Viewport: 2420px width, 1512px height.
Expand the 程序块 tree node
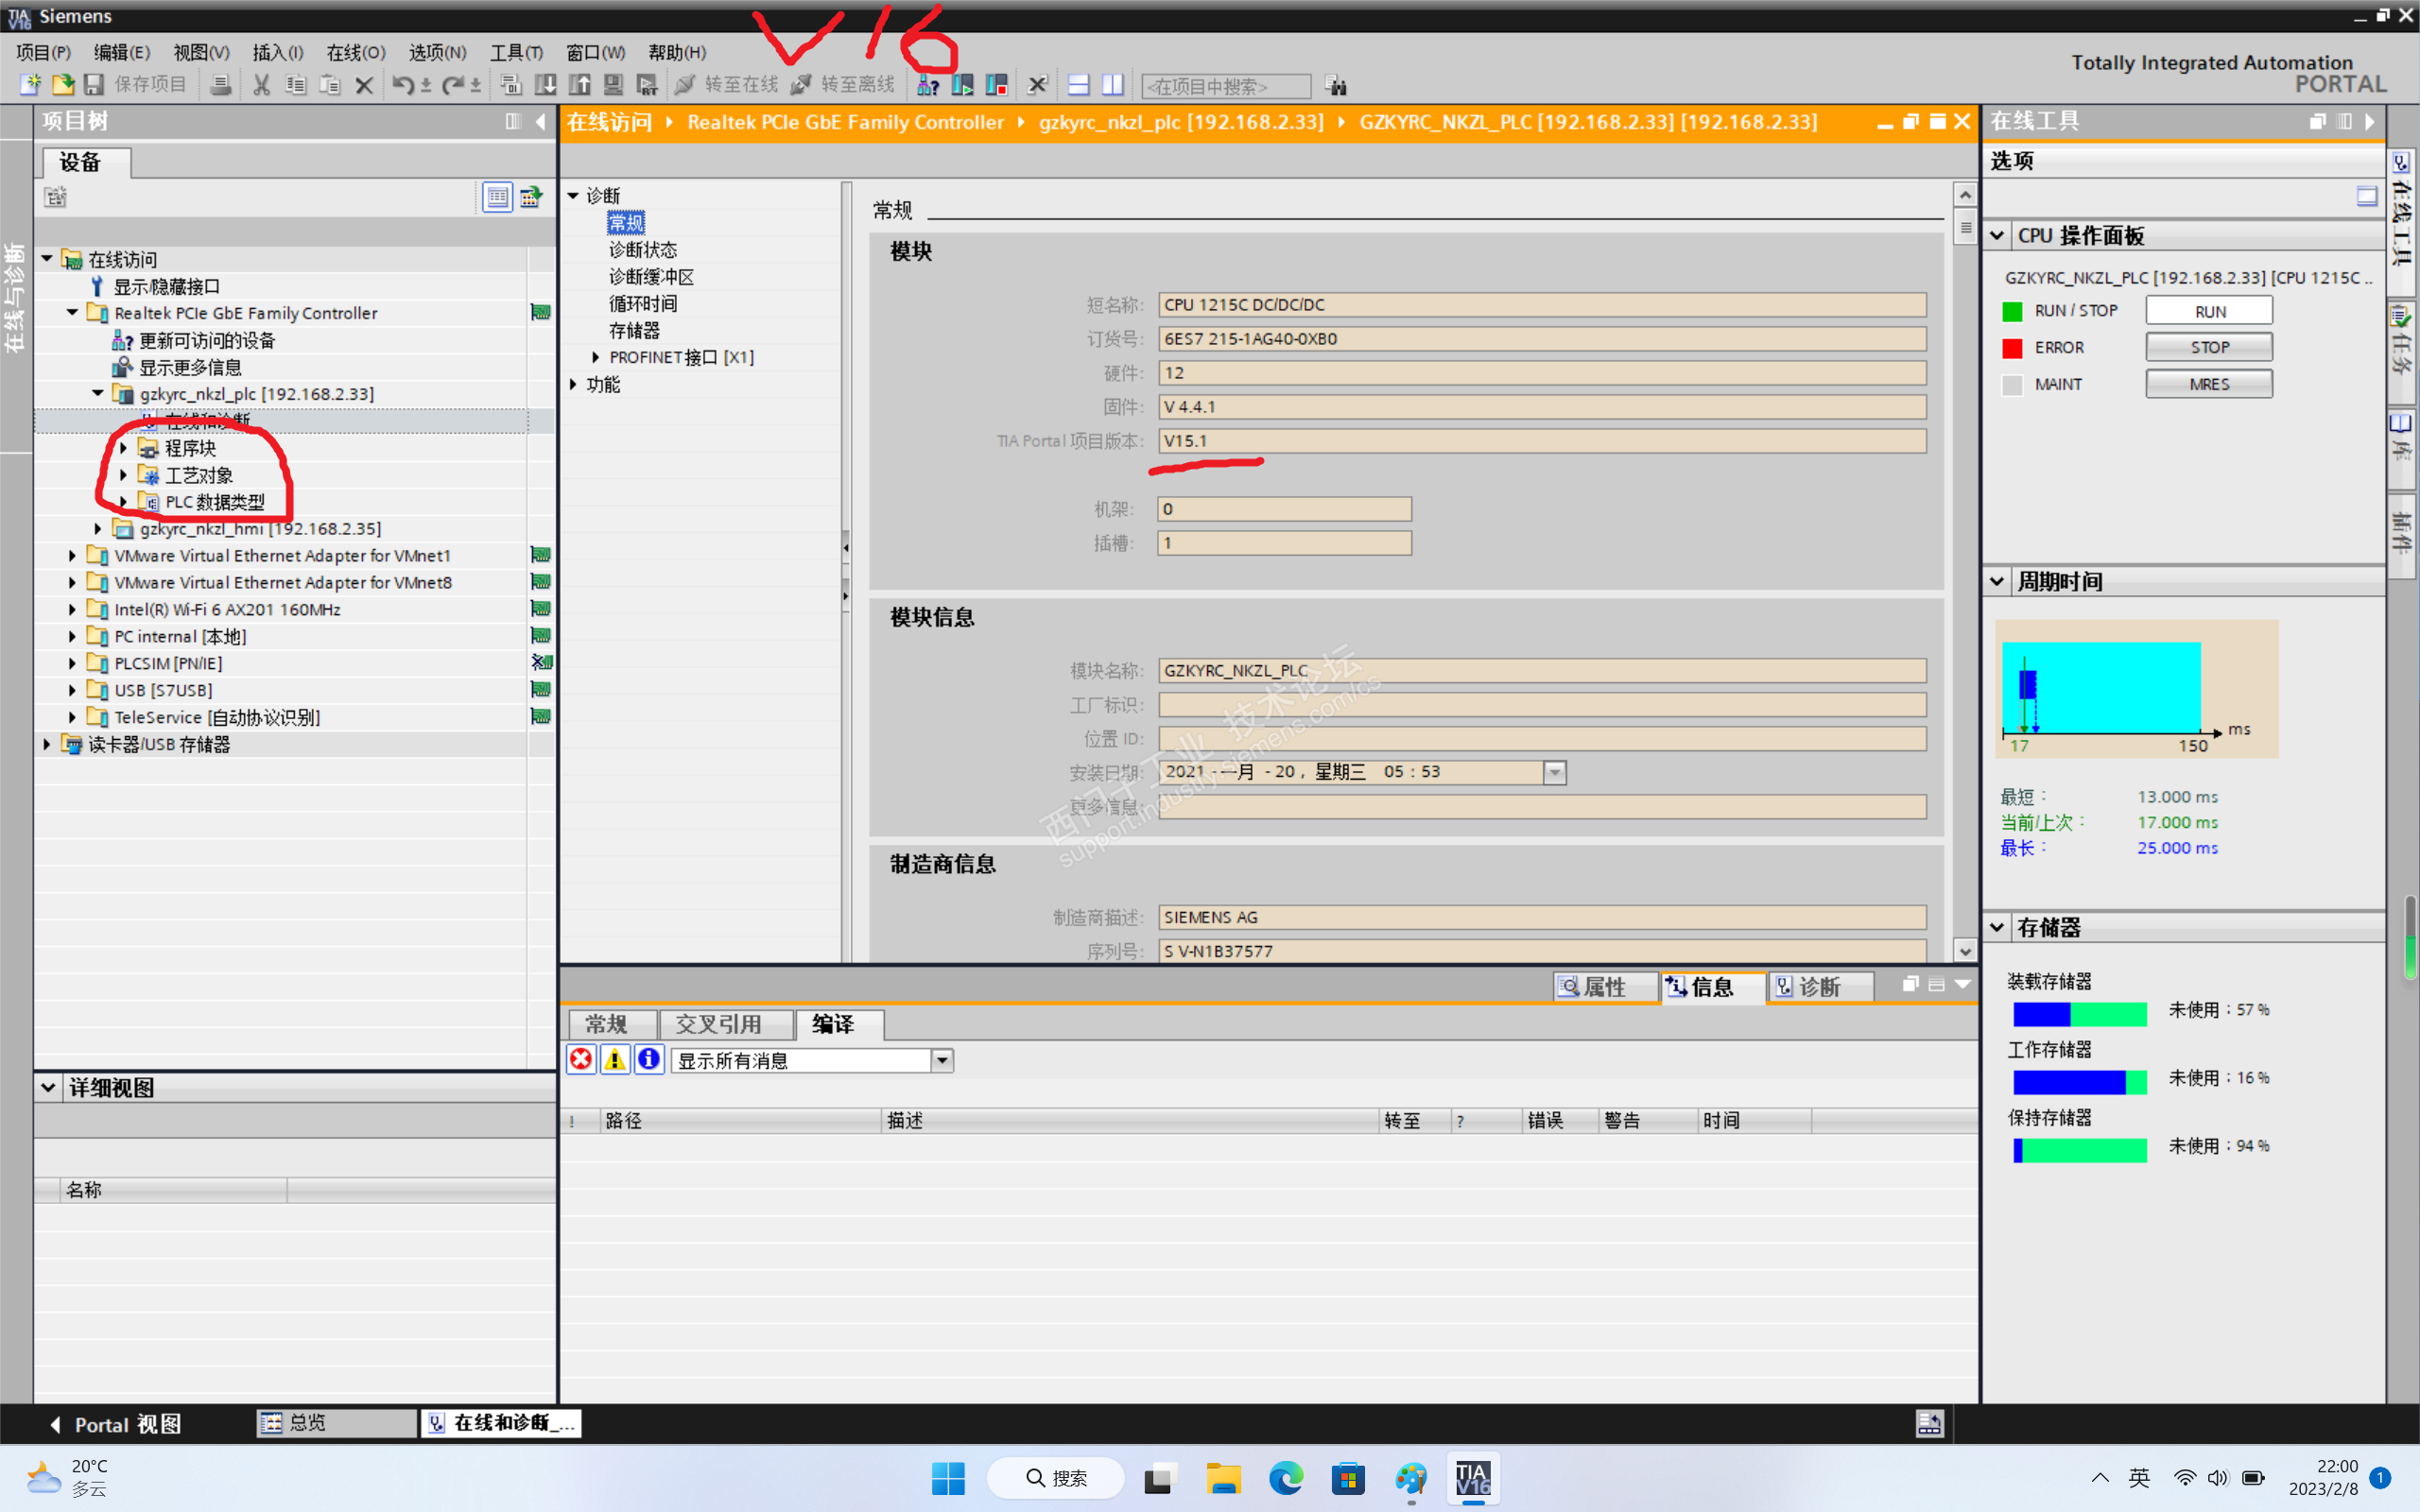pos(123,448)
